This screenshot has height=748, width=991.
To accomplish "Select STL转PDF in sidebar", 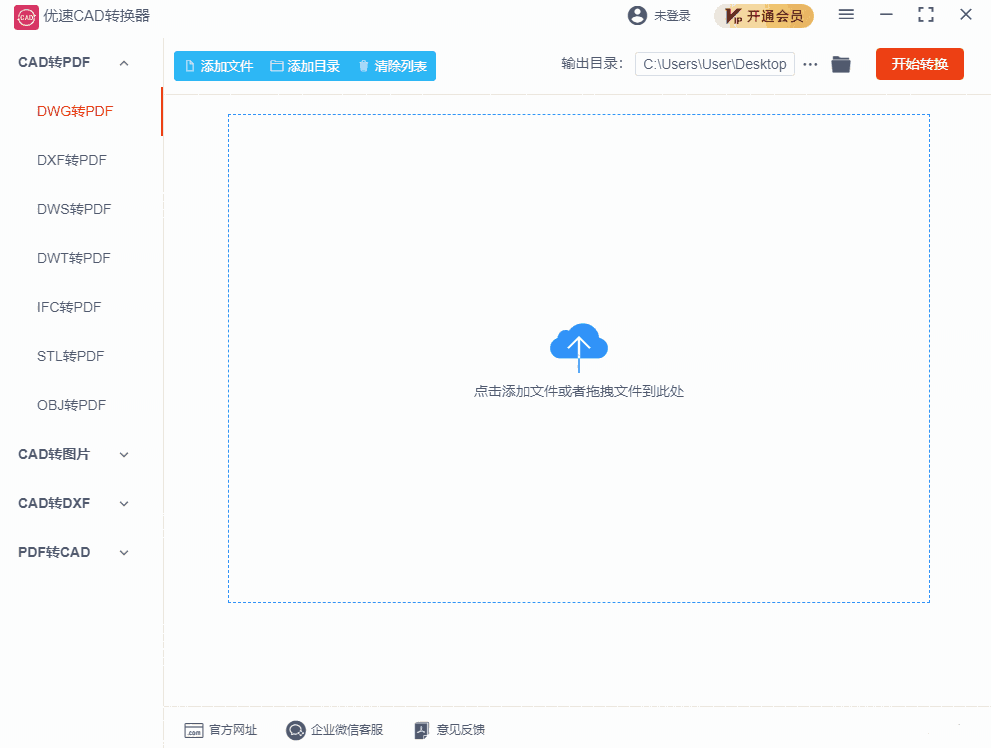I will point(71,356).
